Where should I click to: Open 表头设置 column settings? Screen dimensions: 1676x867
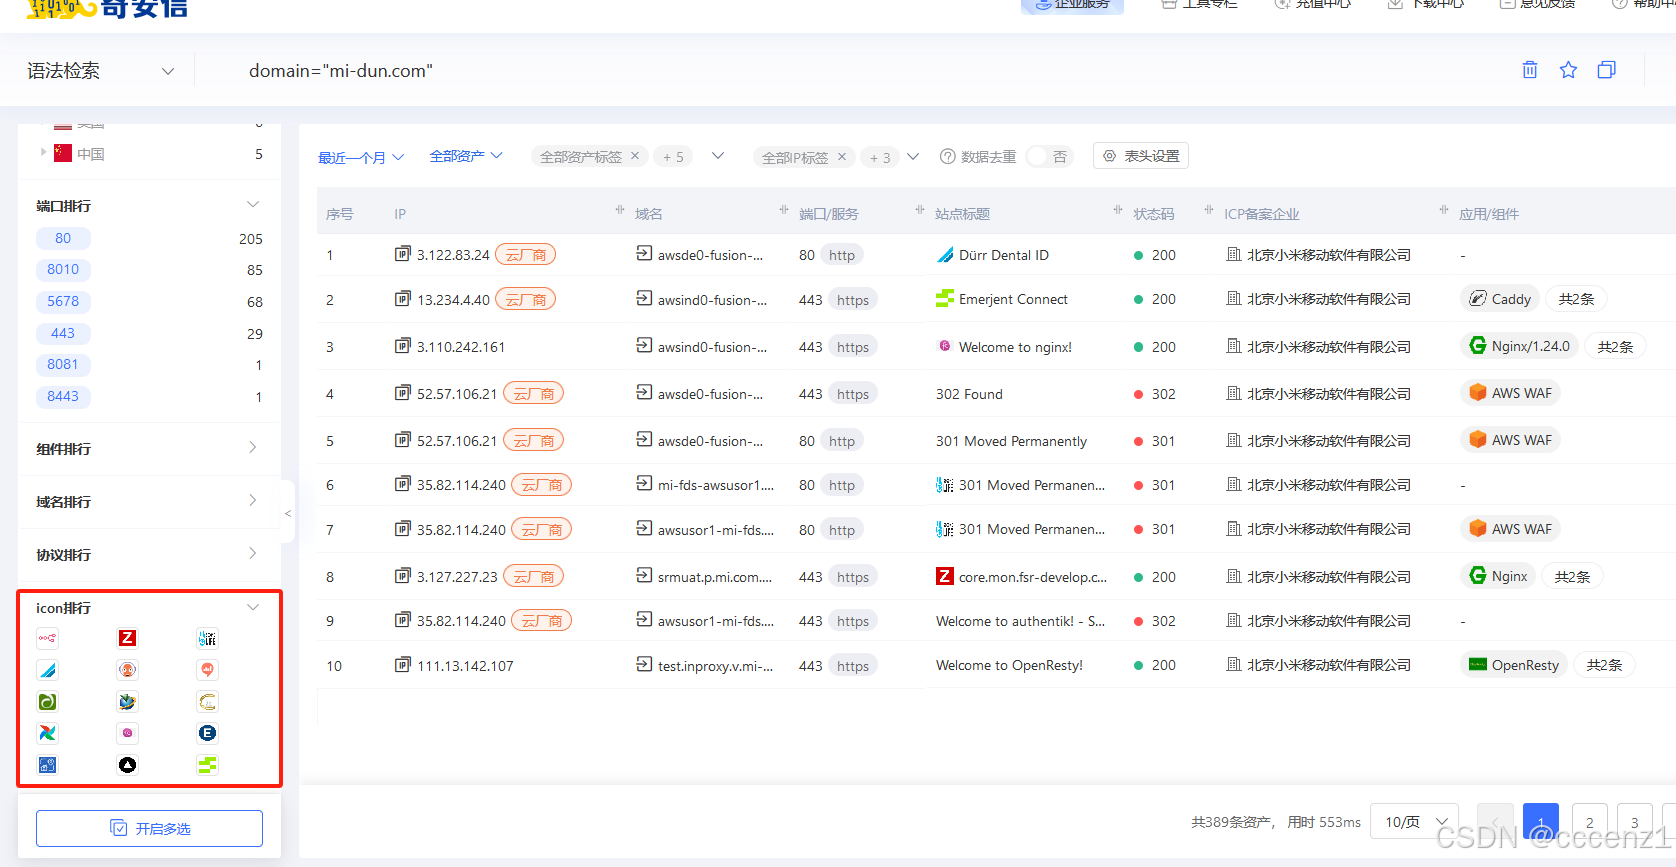(1141, 156)
